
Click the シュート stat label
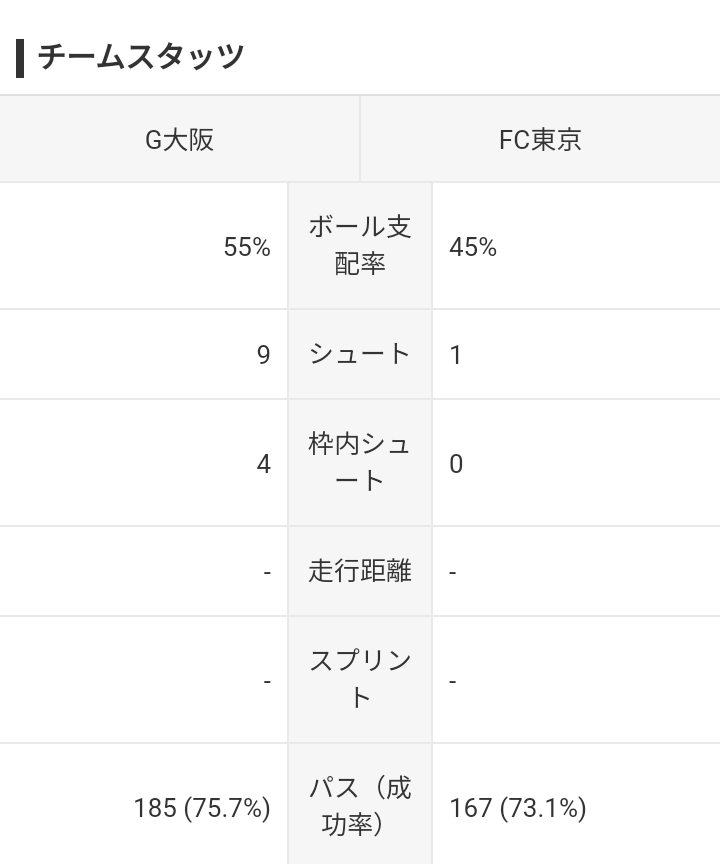[360, 354]
